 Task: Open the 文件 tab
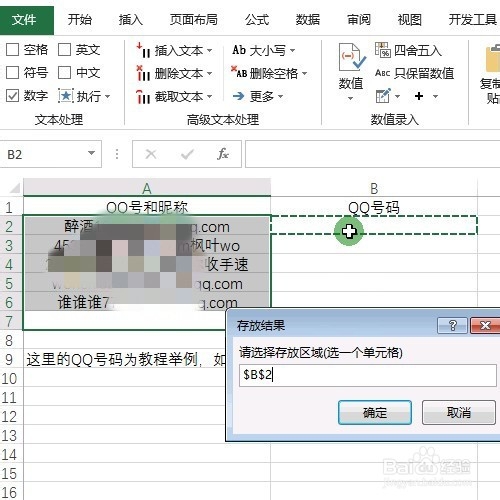click(27, 20)
